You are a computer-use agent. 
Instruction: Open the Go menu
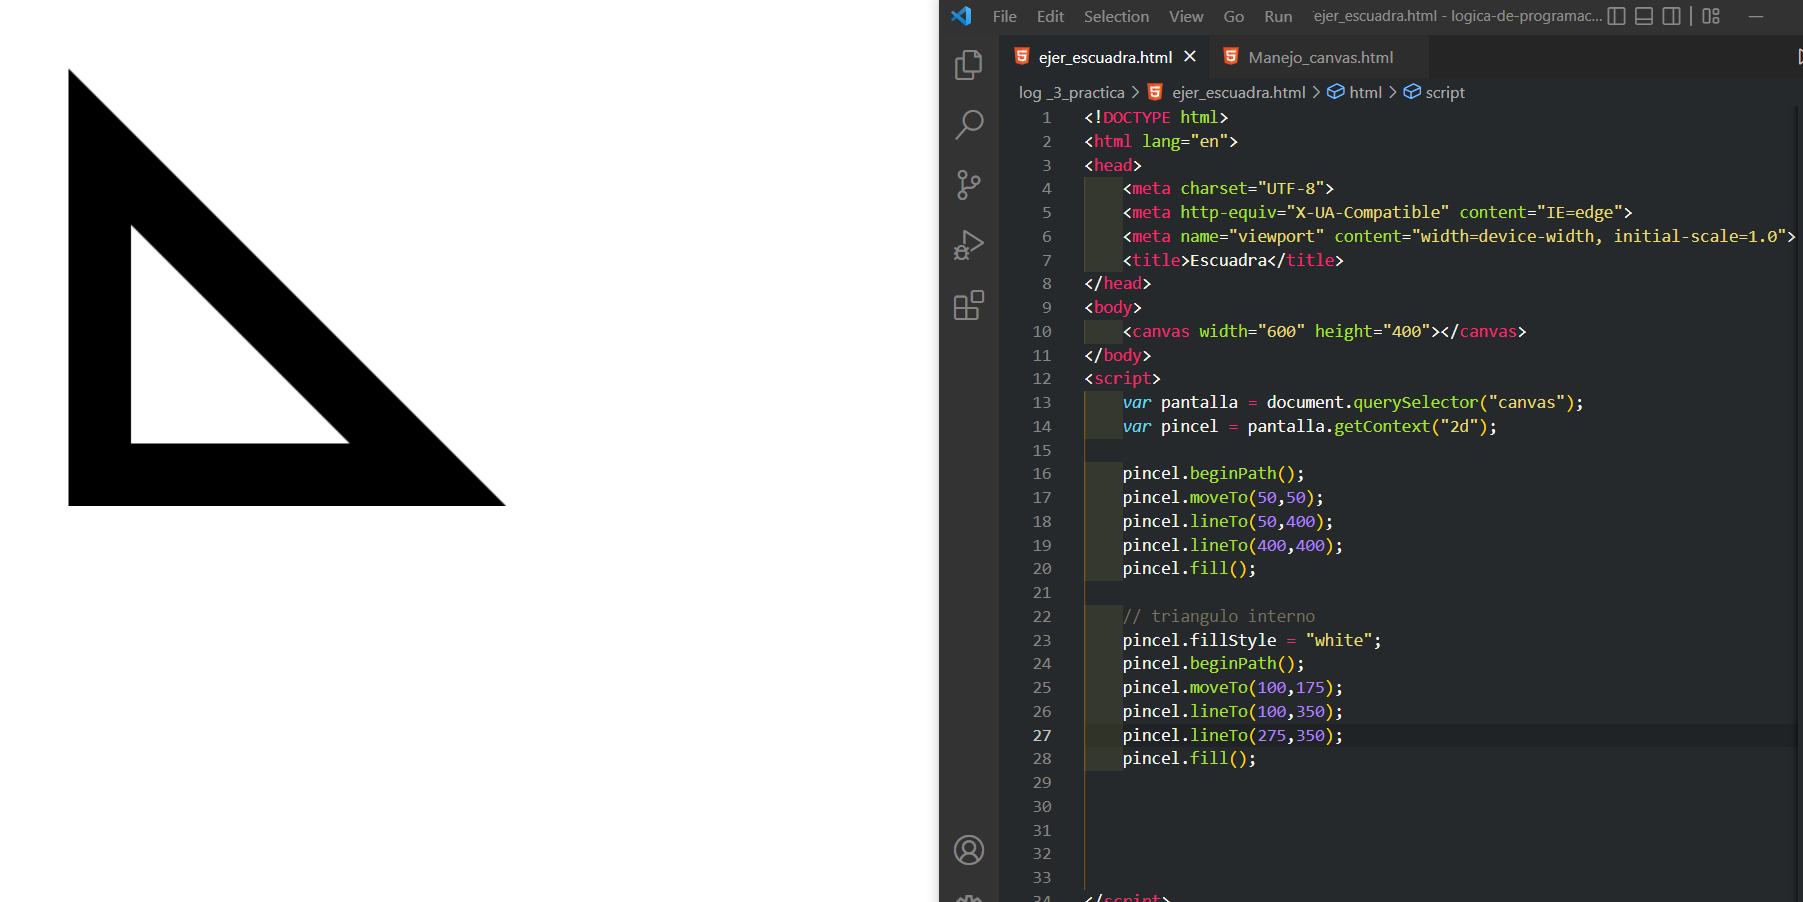point(1234,16)
